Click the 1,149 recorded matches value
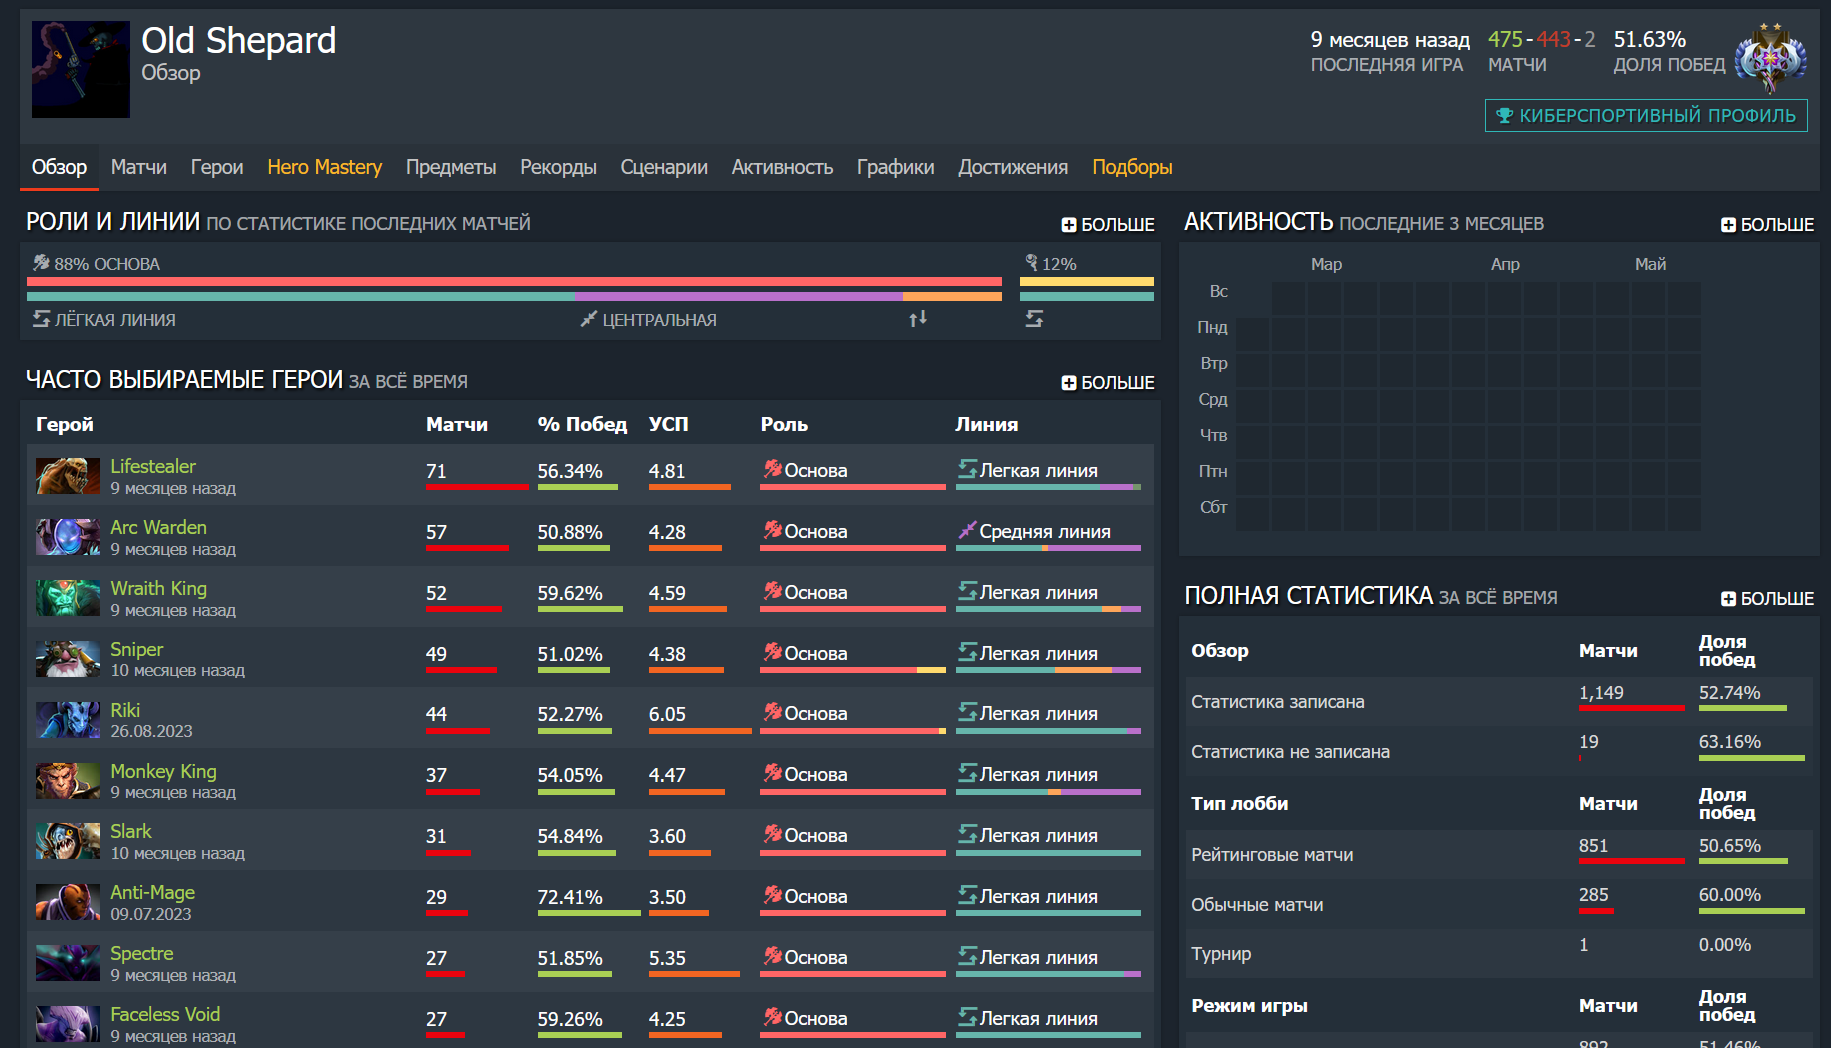The height and width of the screenshot is (1048, 1831). click(x=1601, y=693)
